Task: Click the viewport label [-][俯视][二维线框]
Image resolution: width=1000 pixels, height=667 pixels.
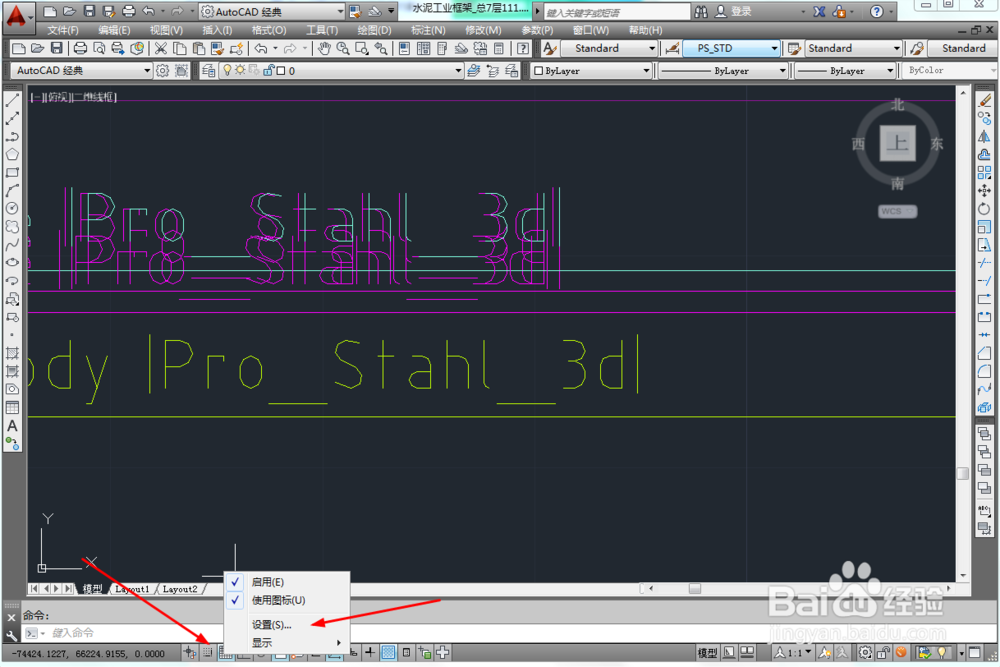Action: [74, 97]
